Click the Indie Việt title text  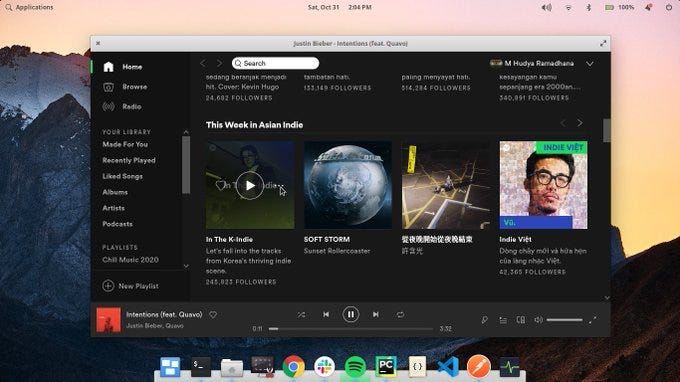tap(515, 239)
